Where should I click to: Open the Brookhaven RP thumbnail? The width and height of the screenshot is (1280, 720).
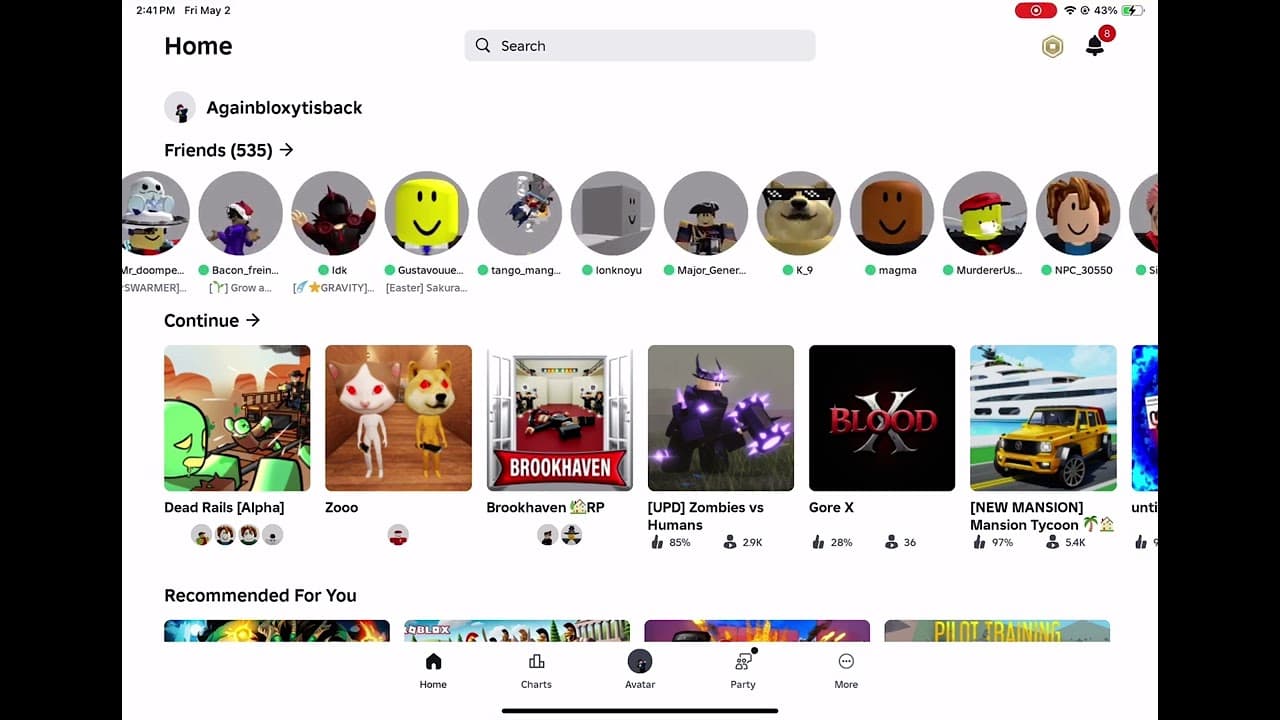(x=560, y=418)
